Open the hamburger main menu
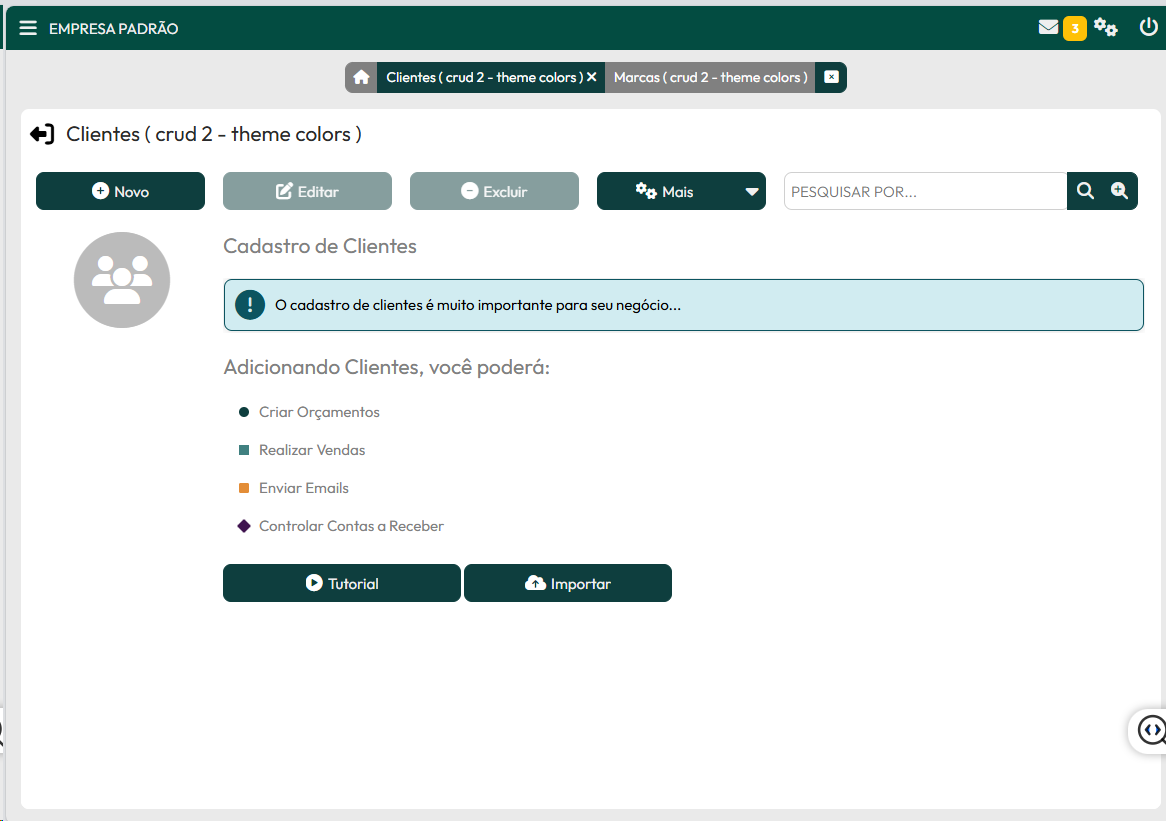The width and height of the screenshot is (1166, 821). coord(28,28)
